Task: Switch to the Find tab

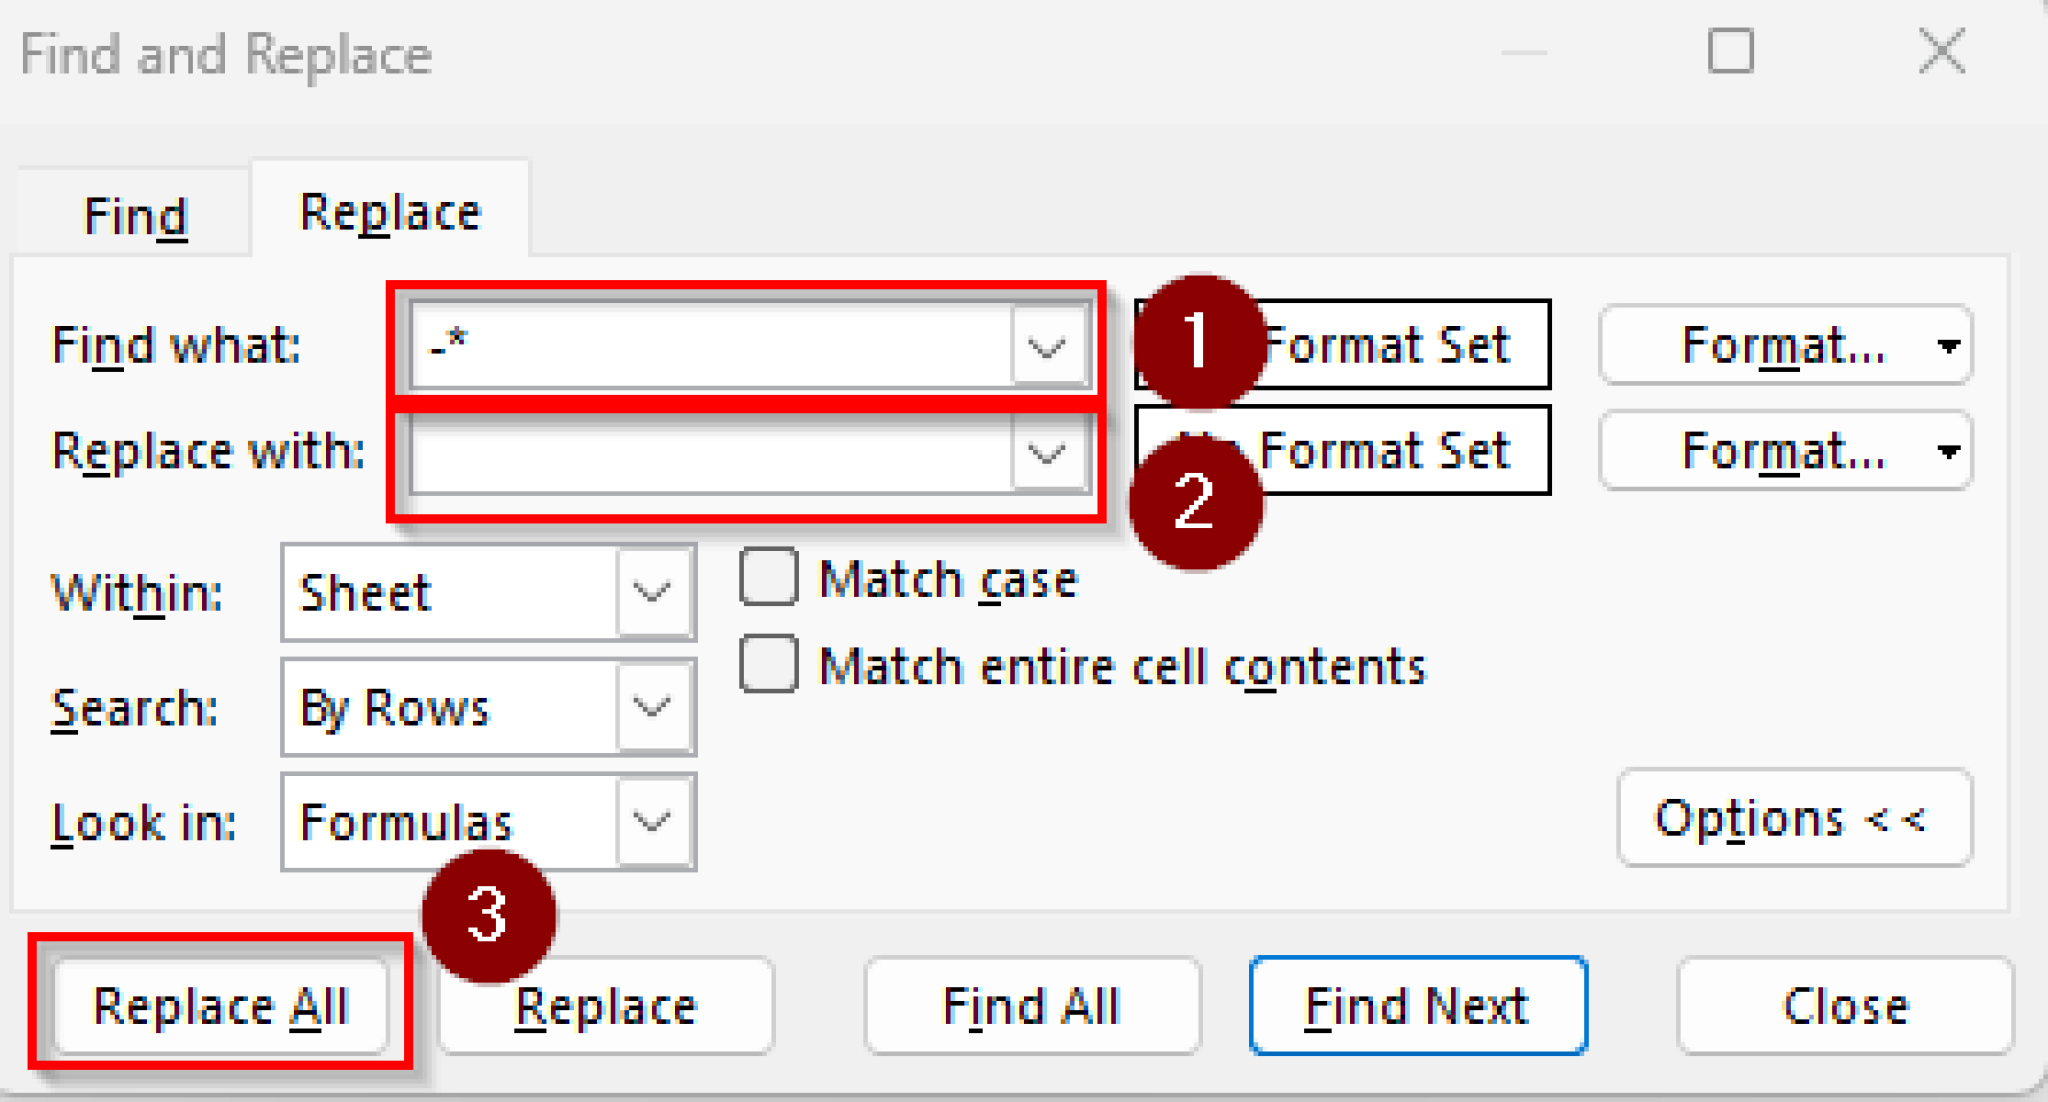Action: (134, 213)
